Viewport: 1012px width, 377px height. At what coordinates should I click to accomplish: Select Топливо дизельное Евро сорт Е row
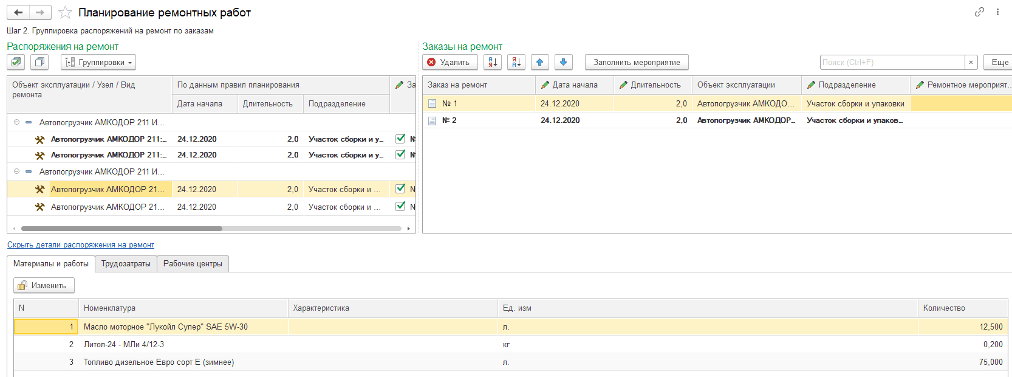pyautogui.click(x=510, y=362)
